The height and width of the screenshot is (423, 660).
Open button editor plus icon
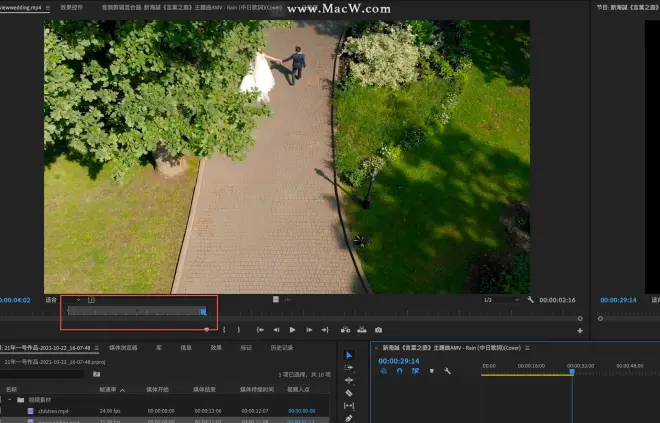(x=580, y=331)
